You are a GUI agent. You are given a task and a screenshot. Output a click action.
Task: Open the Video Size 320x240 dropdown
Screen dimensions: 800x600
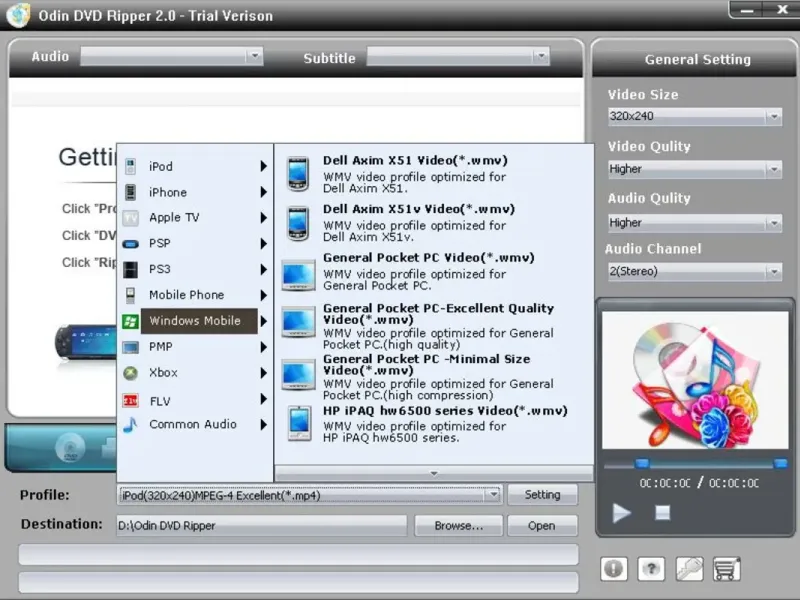[694, 116]
